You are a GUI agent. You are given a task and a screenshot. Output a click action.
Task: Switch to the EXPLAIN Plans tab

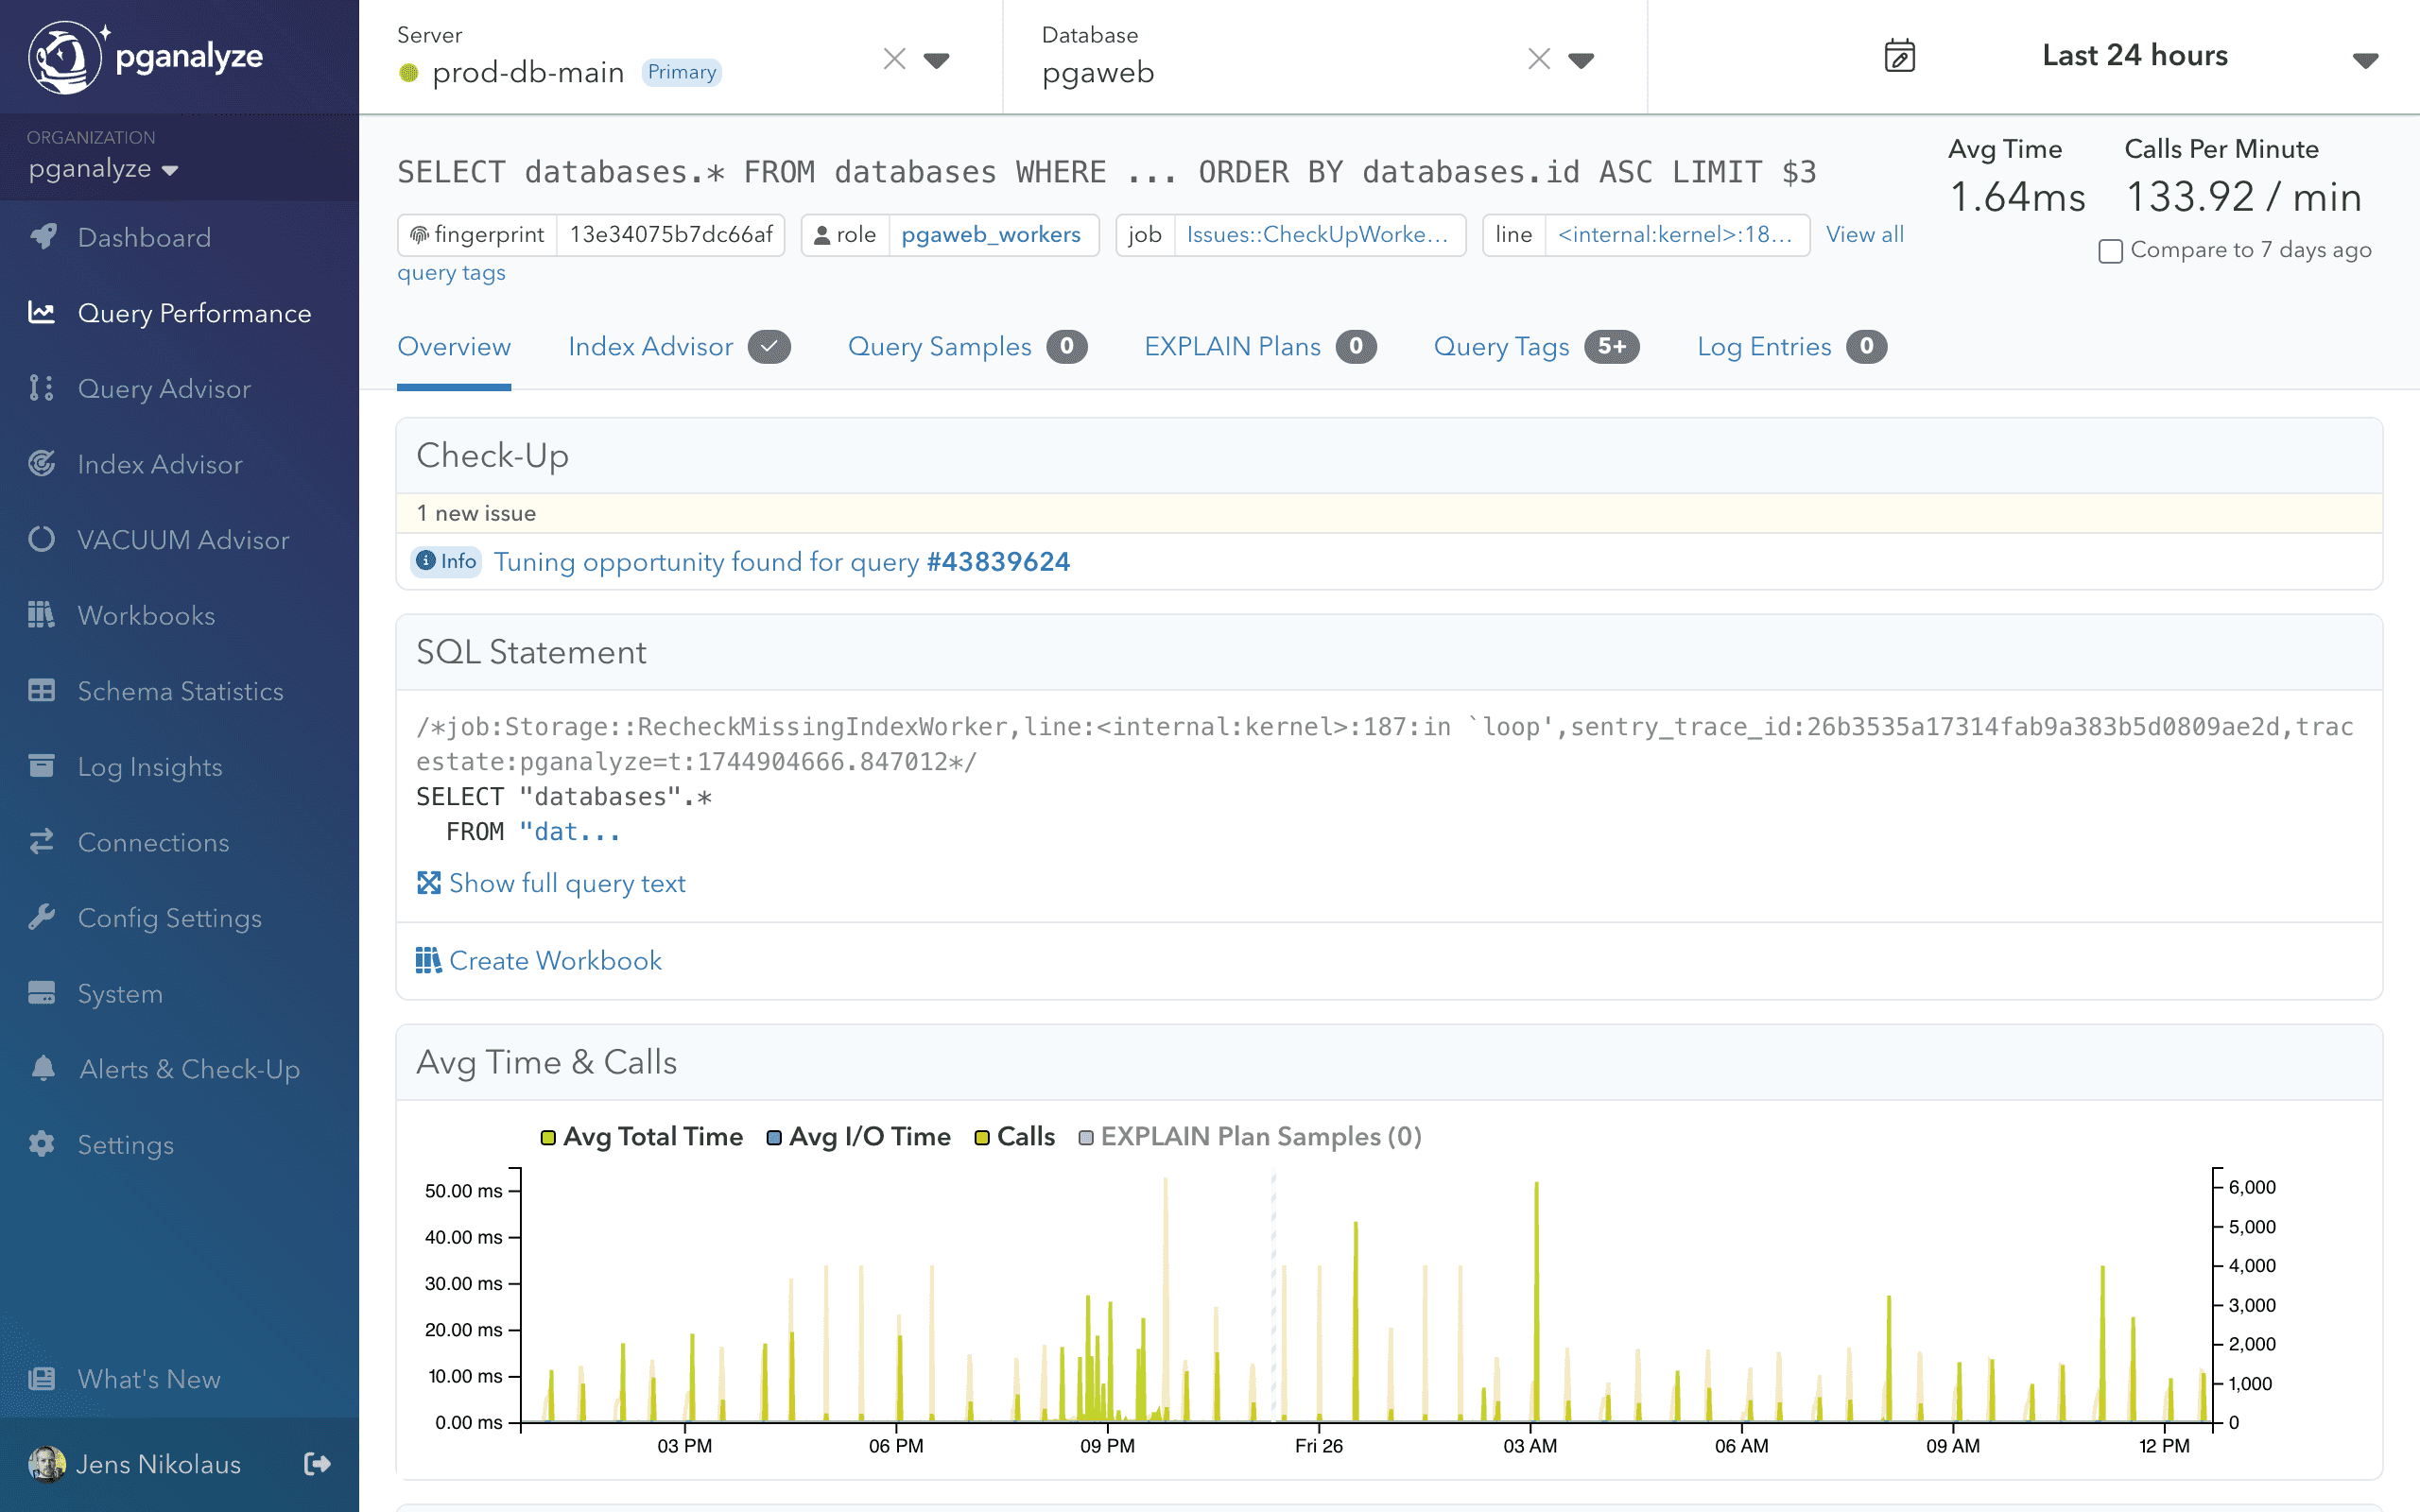pyautogui.click(x=1232, y=347)
